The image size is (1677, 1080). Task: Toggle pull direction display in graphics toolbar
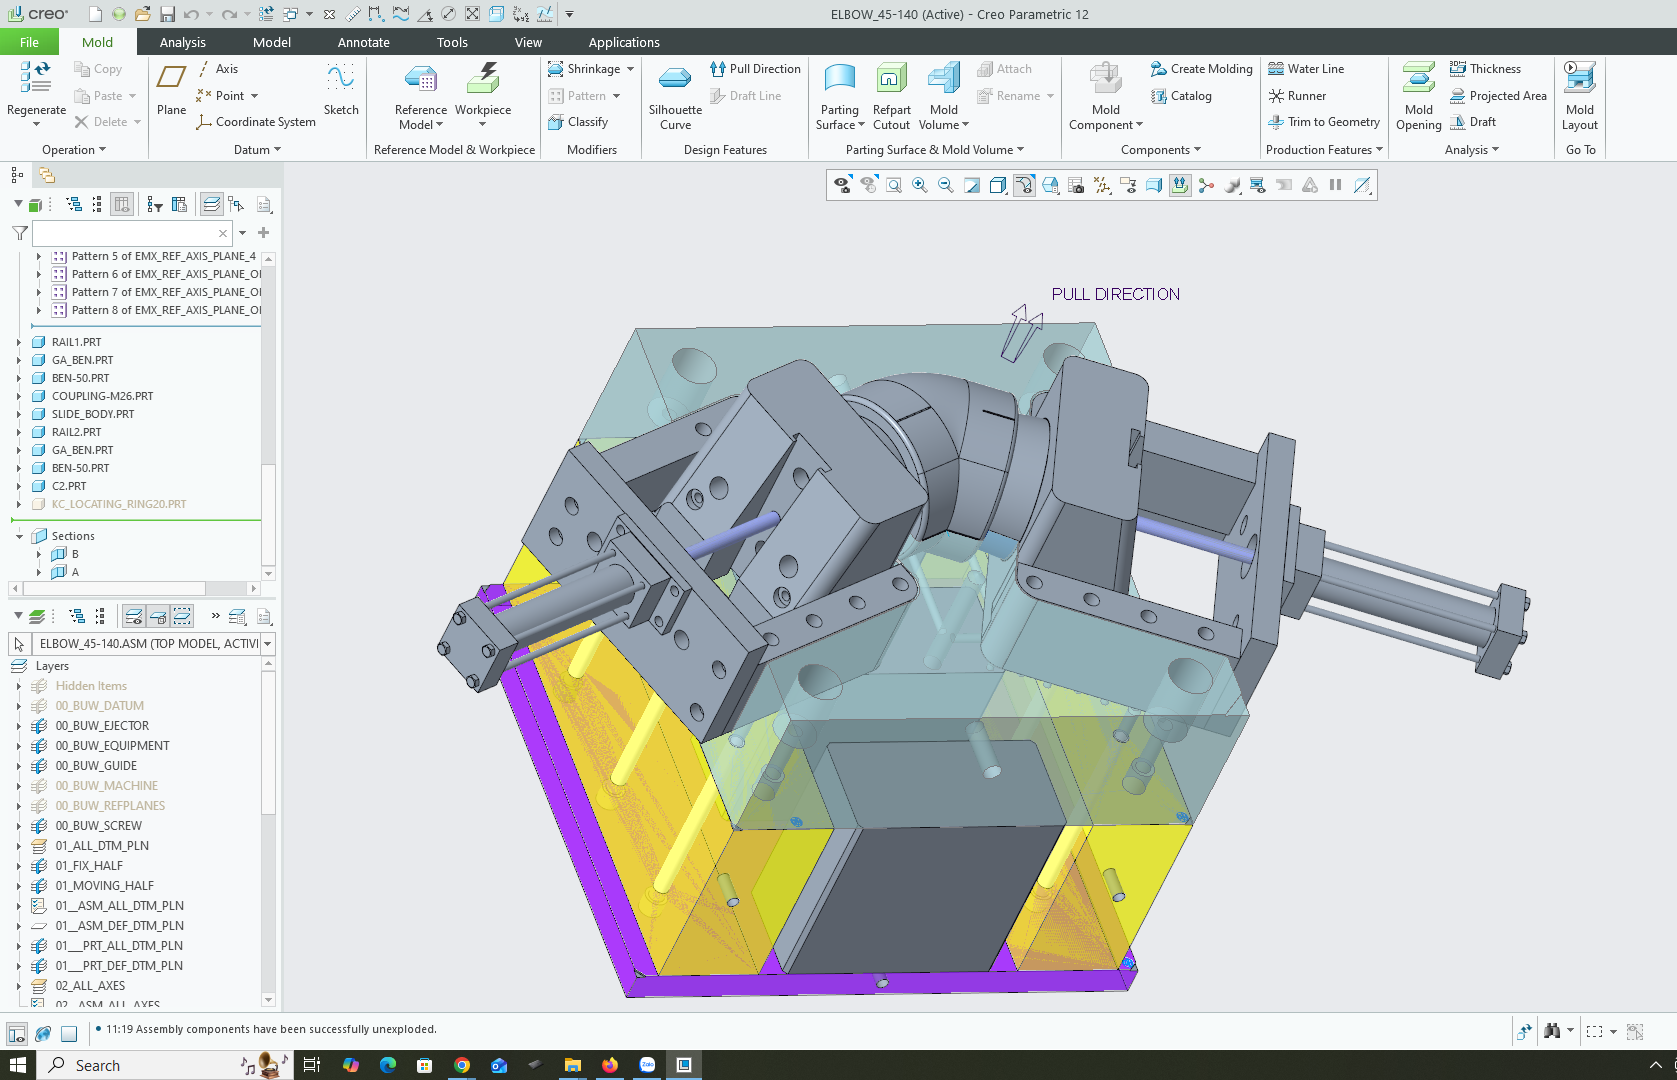(1180, 186)
